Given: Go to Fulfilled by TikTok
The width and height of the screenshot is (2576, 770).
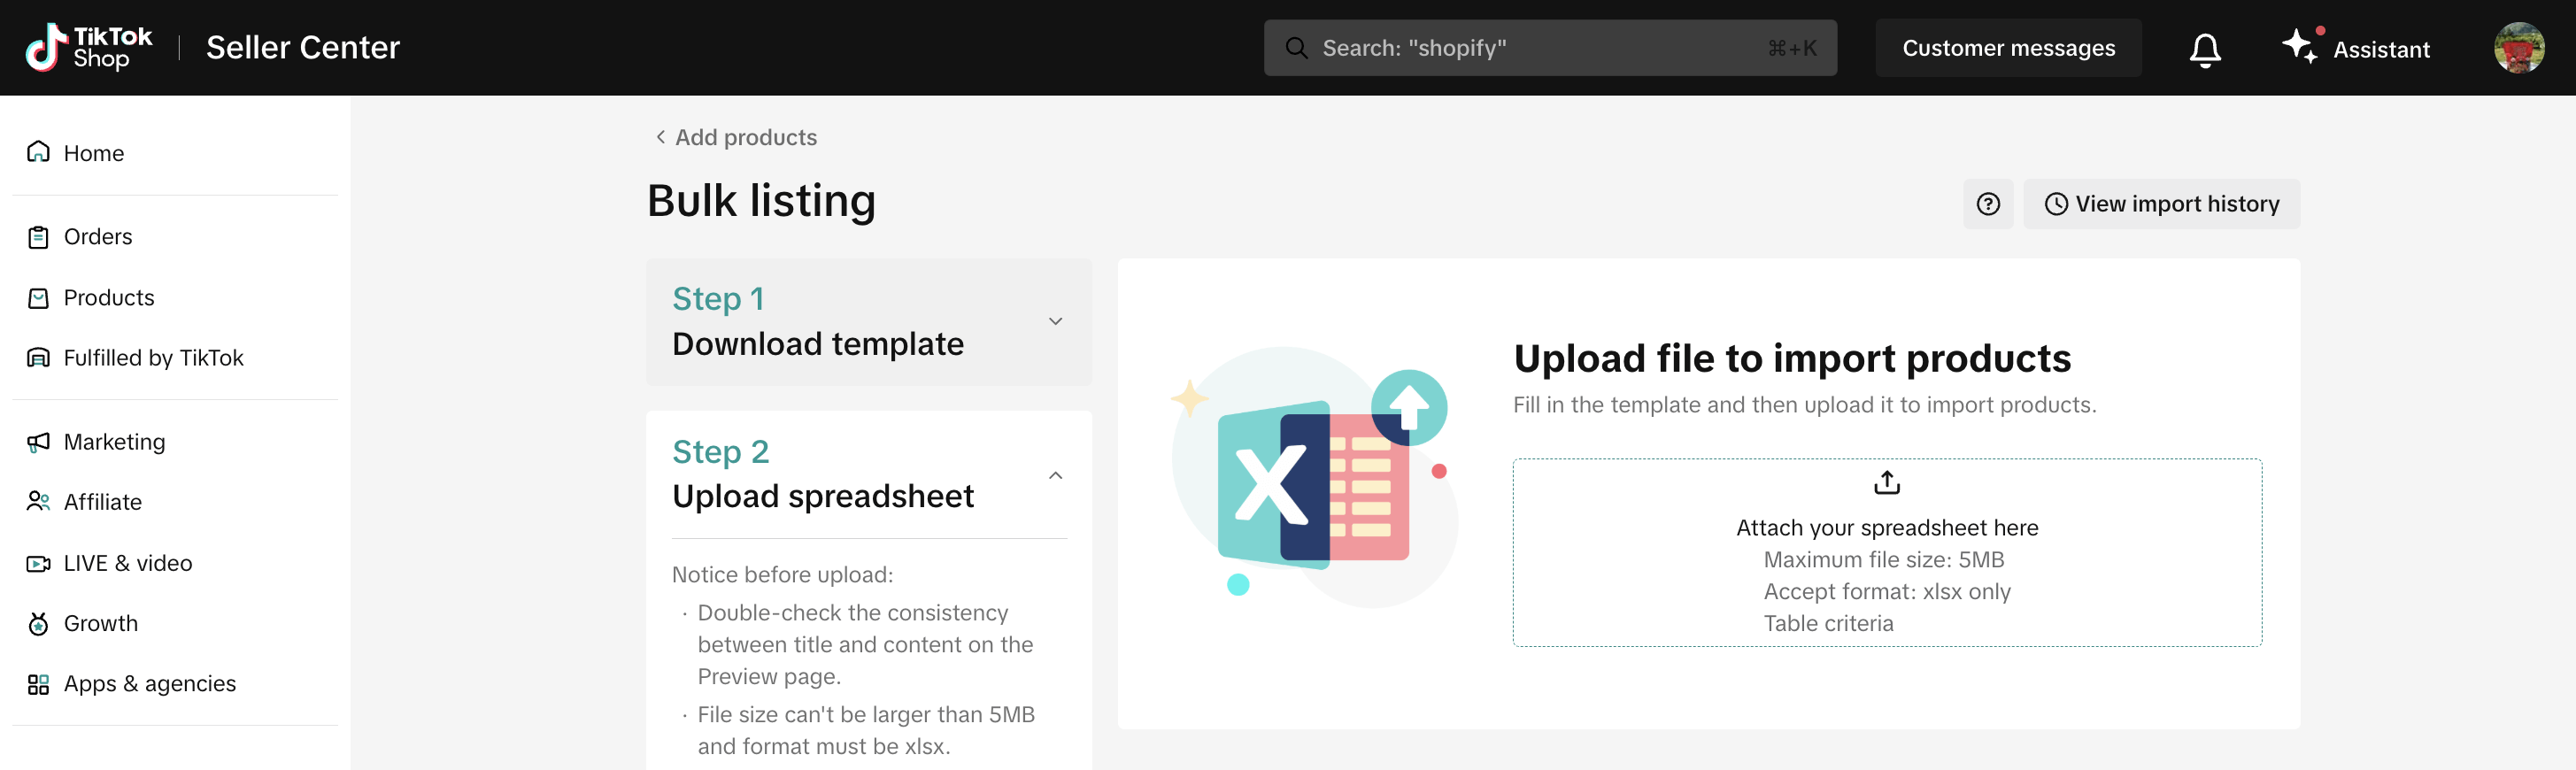Looking at the screenshot, I should [153, 358].
